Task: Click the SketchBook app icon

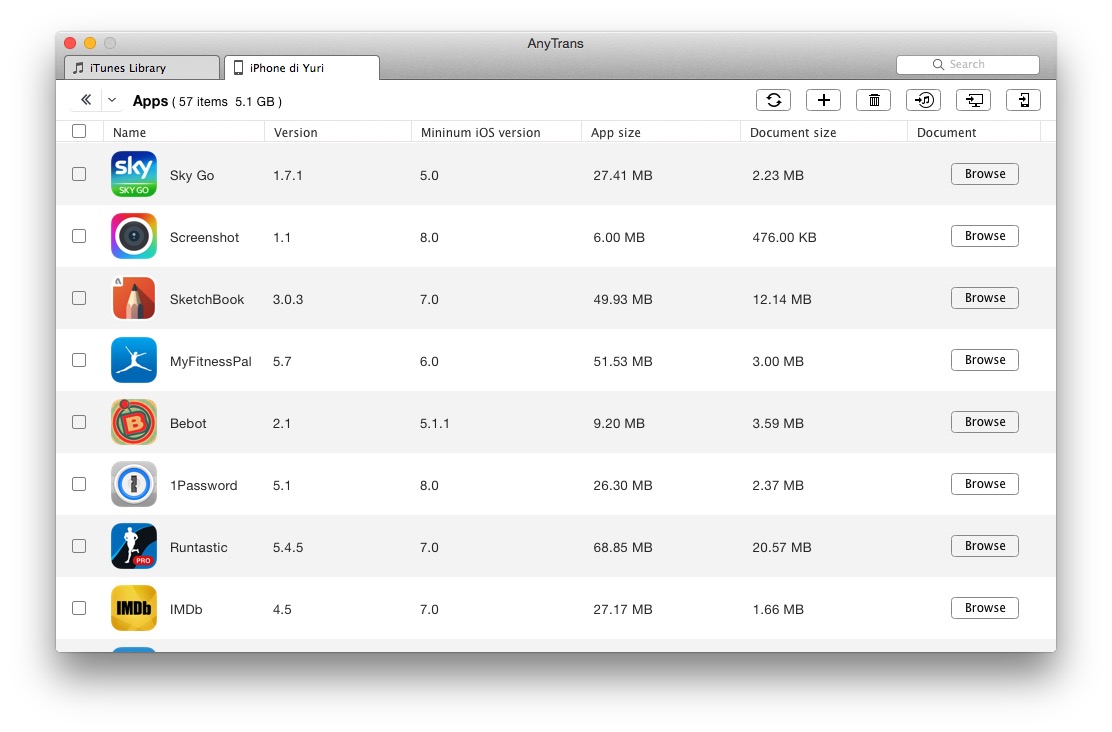Action: click(133, 298)
